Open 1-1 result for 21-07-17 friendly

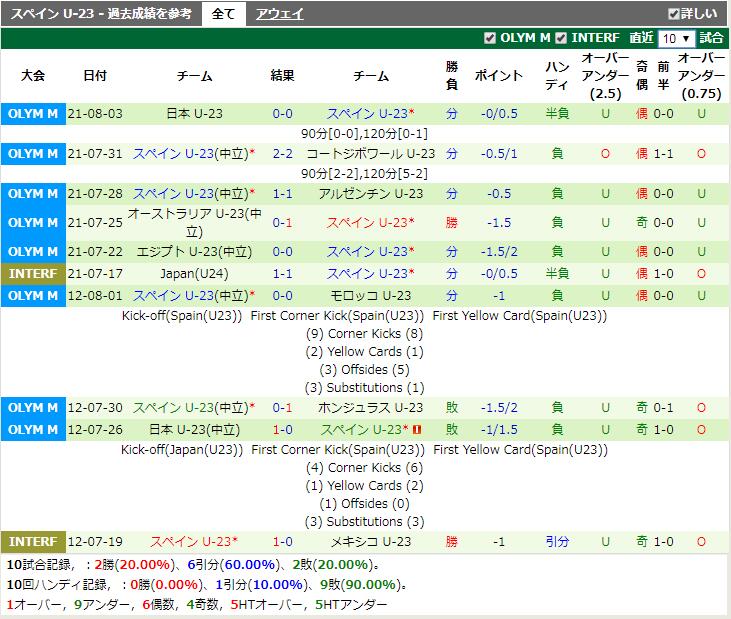click(x=283, y=274)
